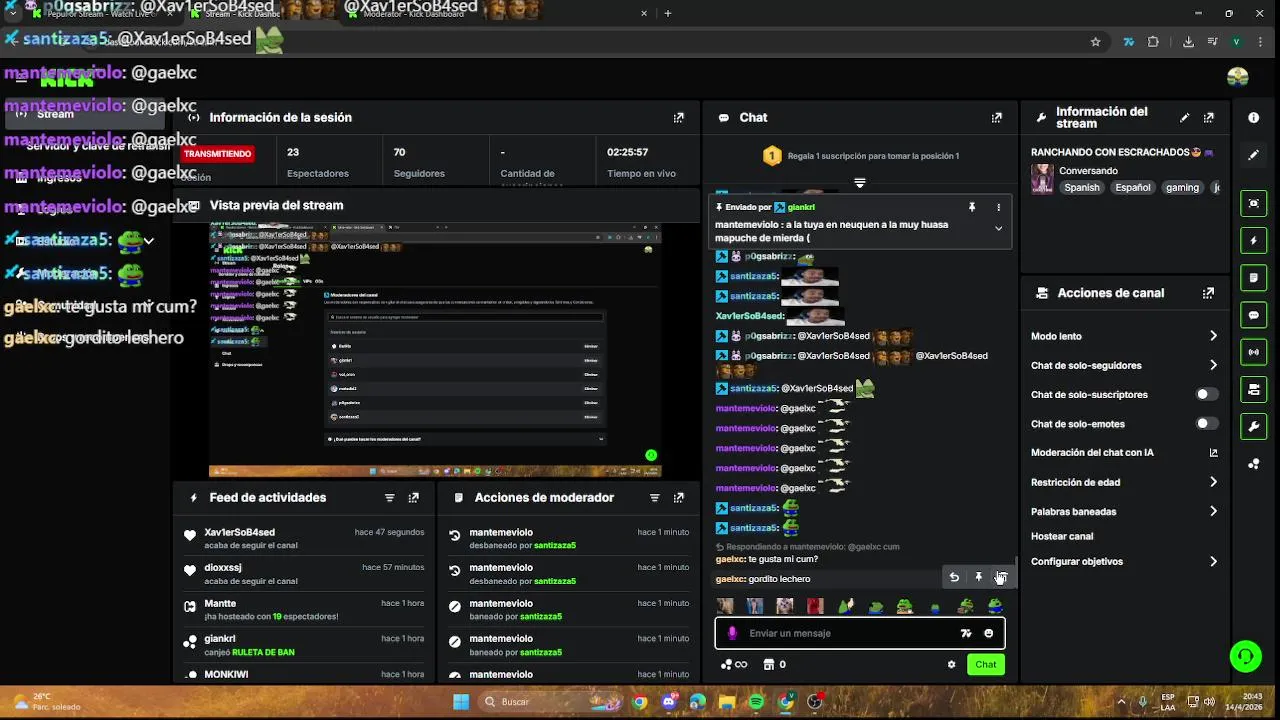Image resolution: width=1280 pixels, height=720 pixels.
Task: Click the stream preview thumbnail
Action: pos(435,350)
